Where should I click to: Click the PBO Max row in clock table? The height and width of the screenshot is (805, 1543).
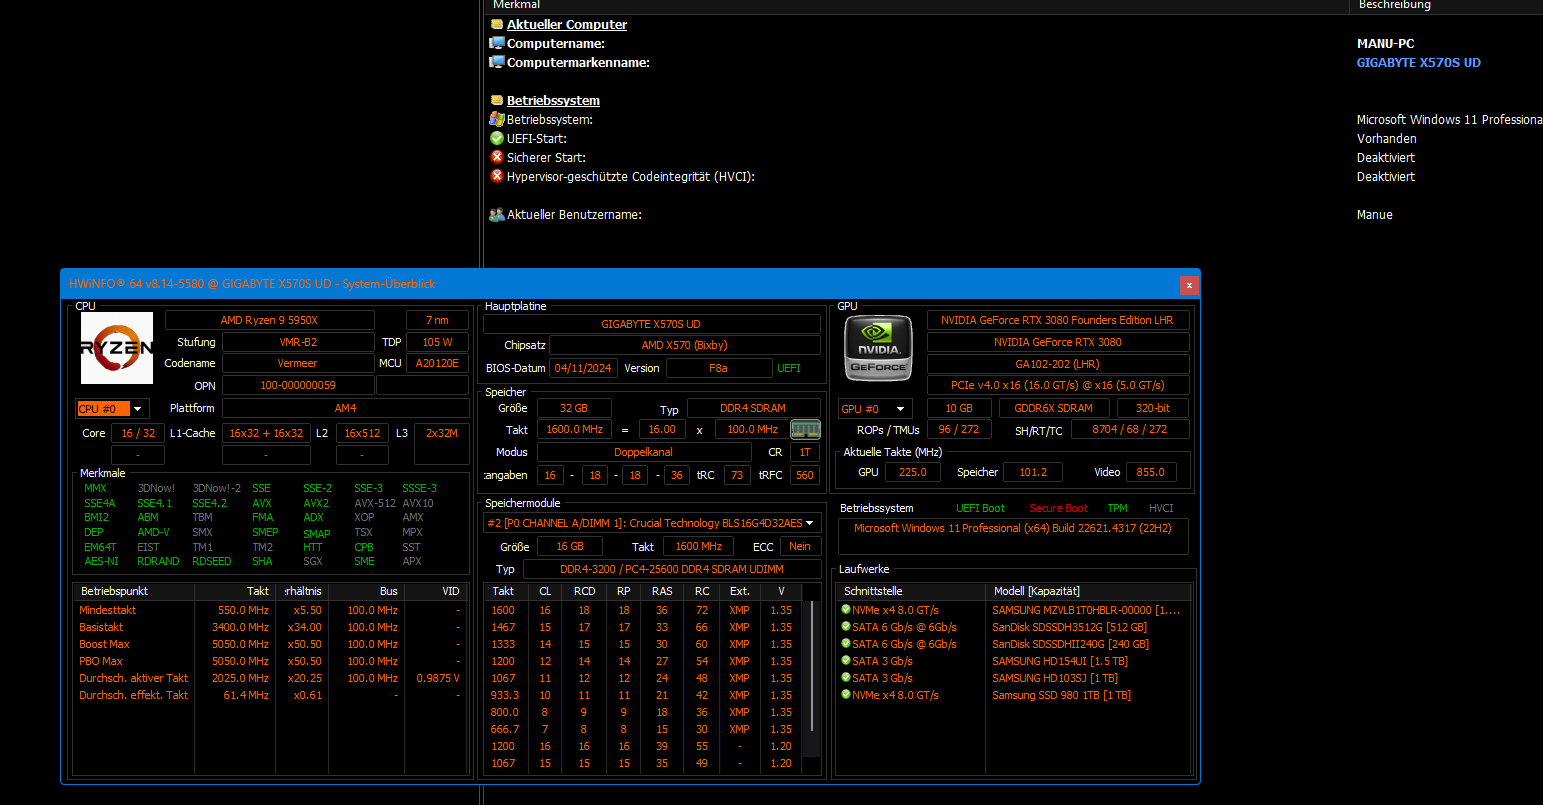tap(270, 661)
